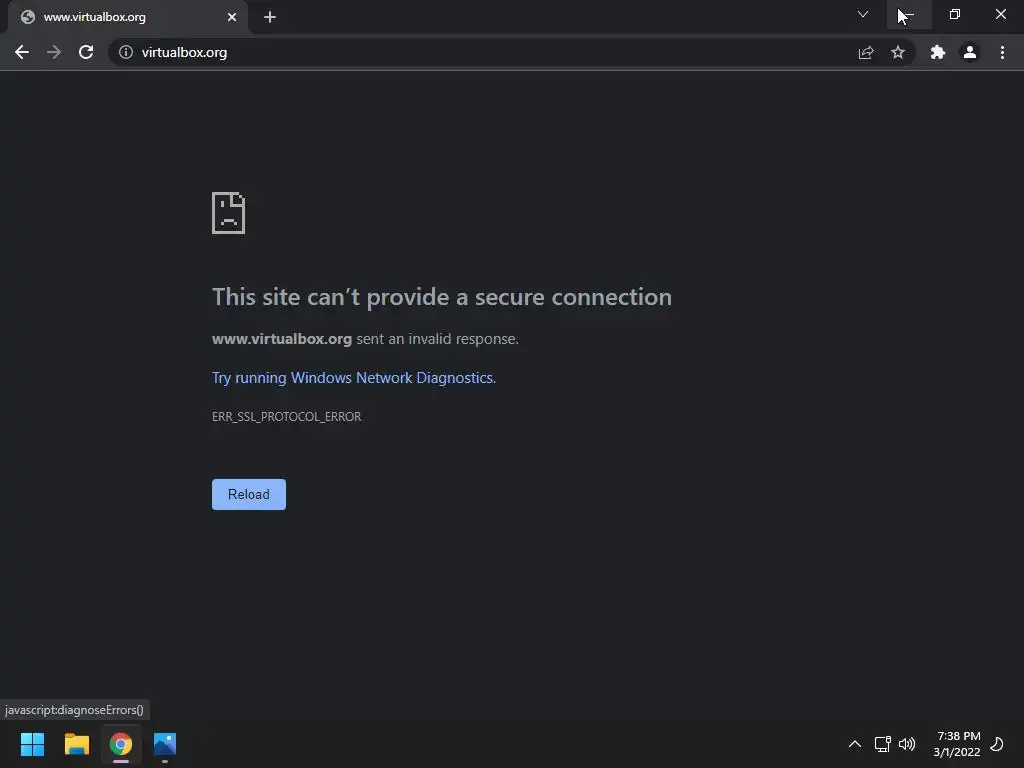Share this page icon

click(x=866, y=52)
